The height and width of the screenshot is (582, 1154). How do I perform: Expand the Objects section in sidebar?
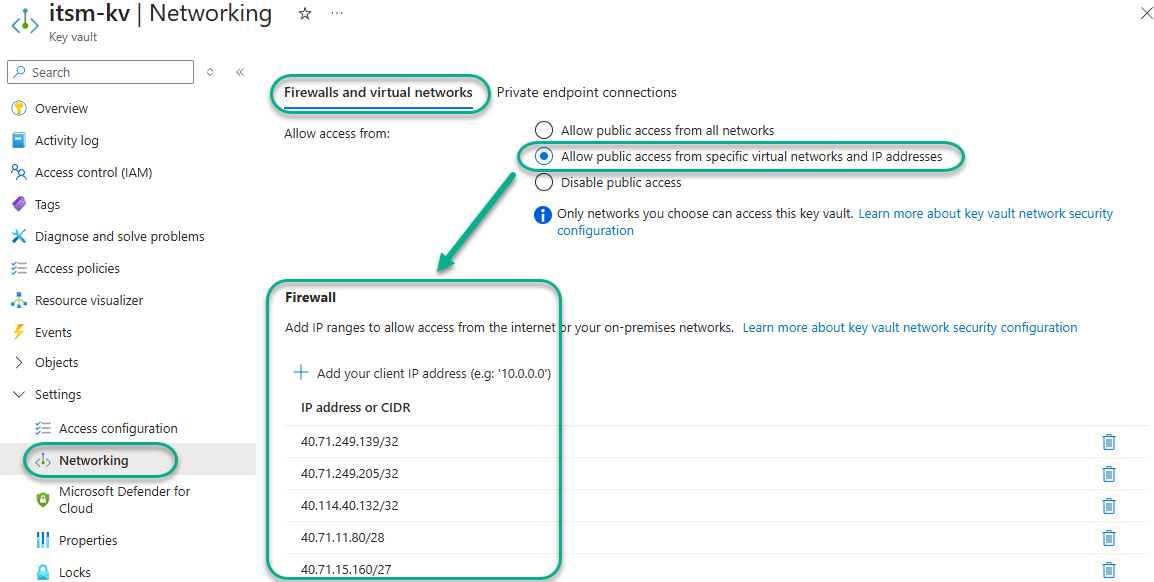click(x=18, y=362)
